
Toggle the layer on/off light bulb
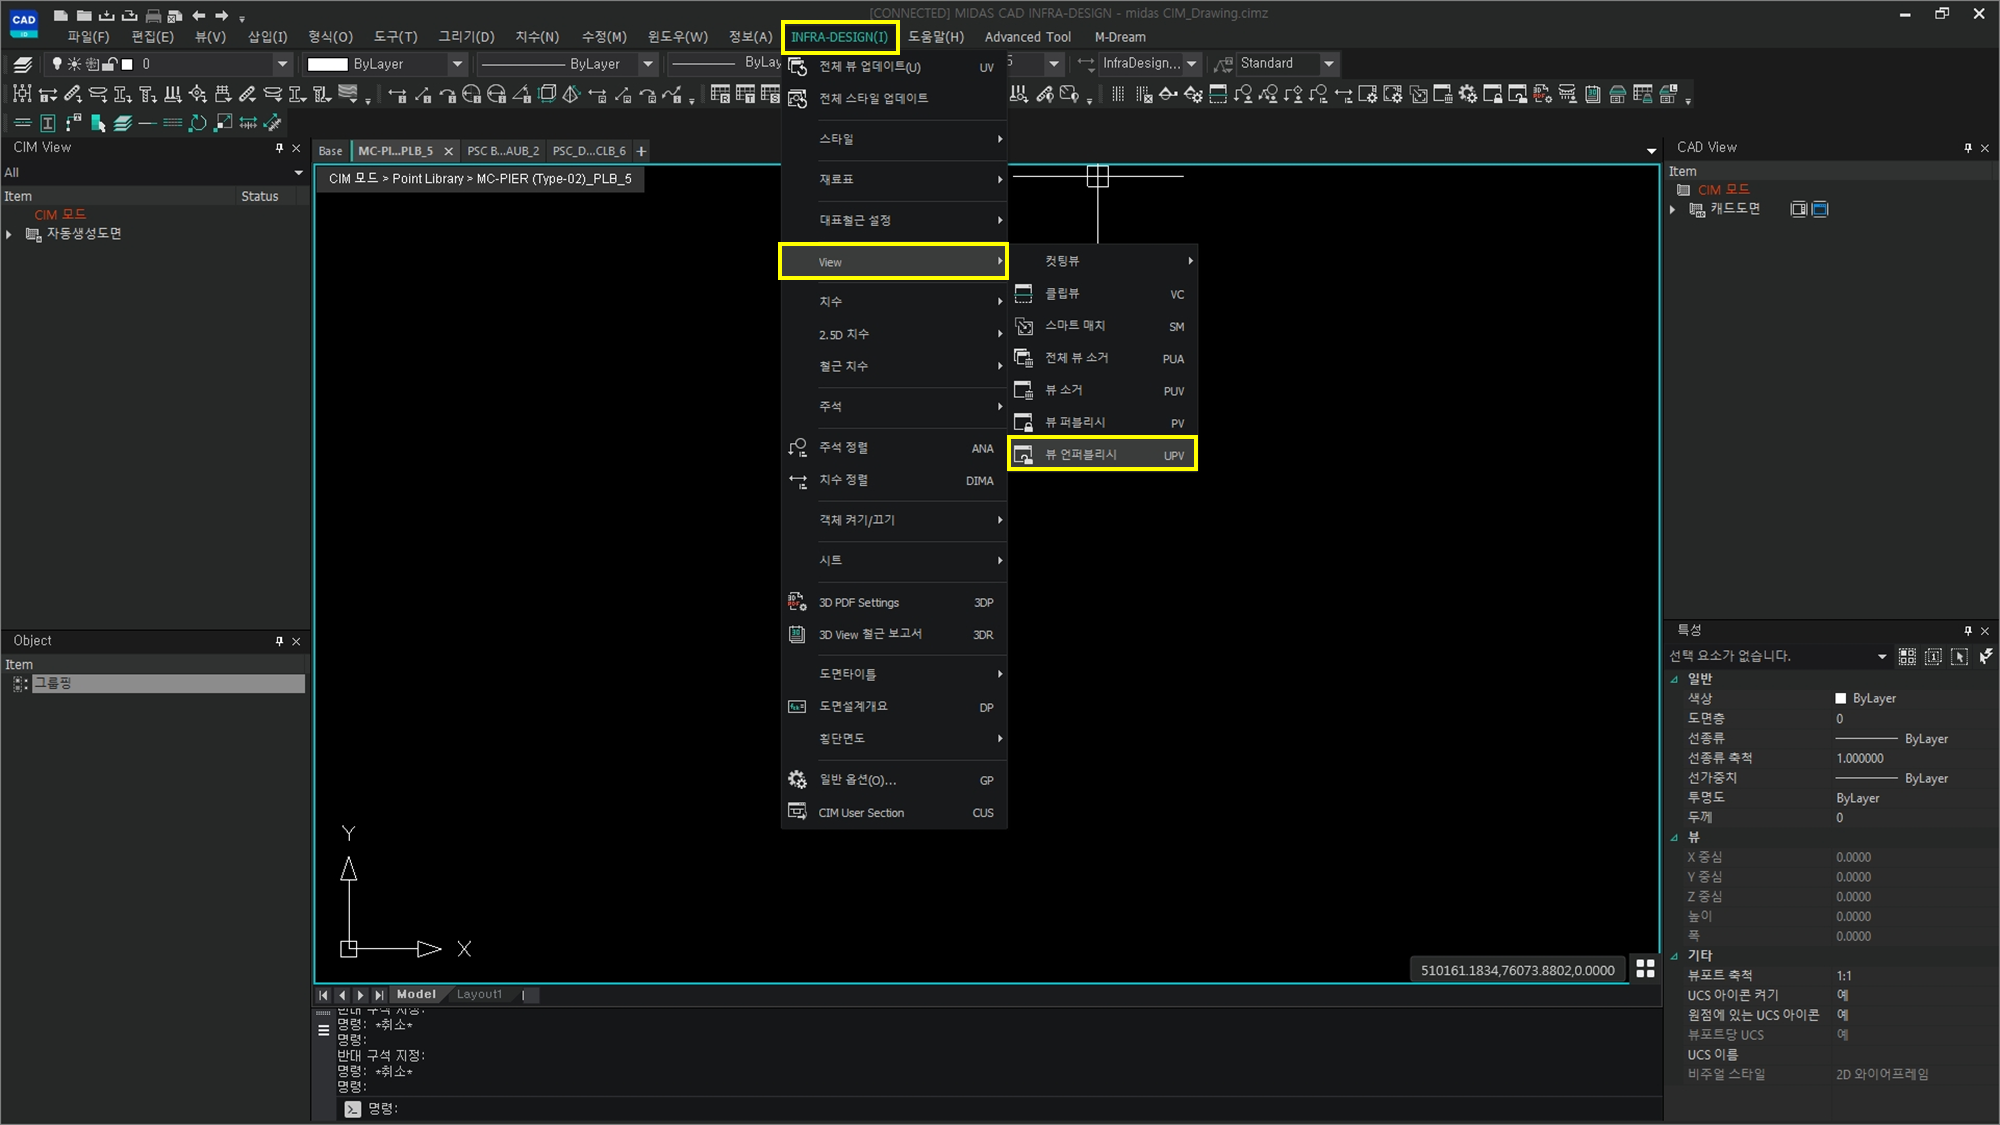click(57, 64)
